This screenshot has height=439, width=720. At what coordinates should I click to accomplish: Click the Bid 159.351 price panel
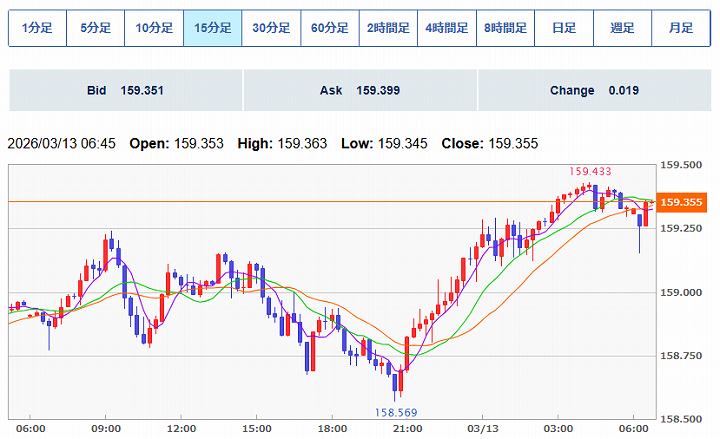(125, 90)
